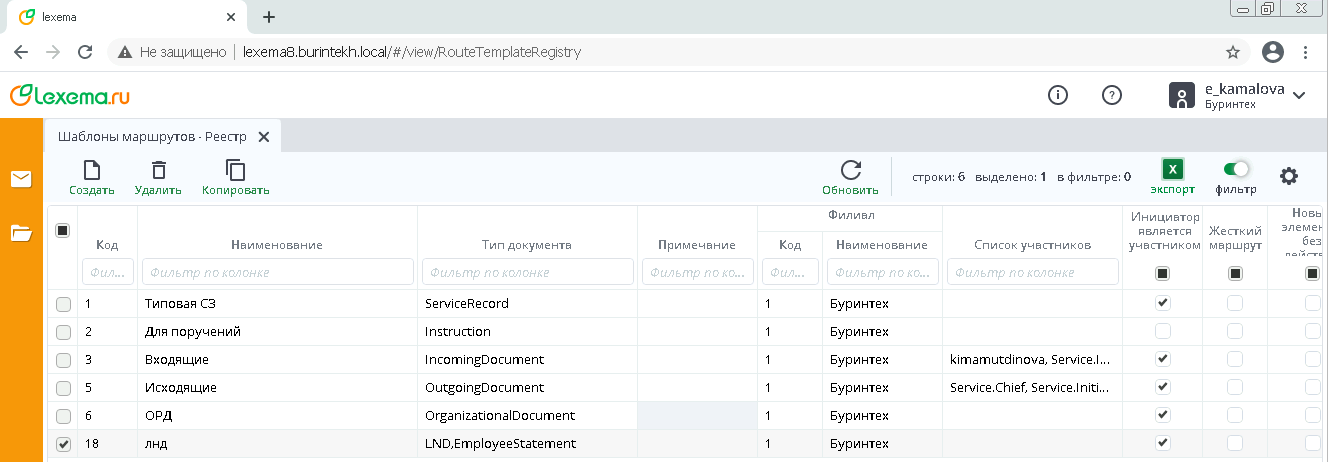Click the Копировать copy icon
The image size is (1328, 462).
coord(235,171)
